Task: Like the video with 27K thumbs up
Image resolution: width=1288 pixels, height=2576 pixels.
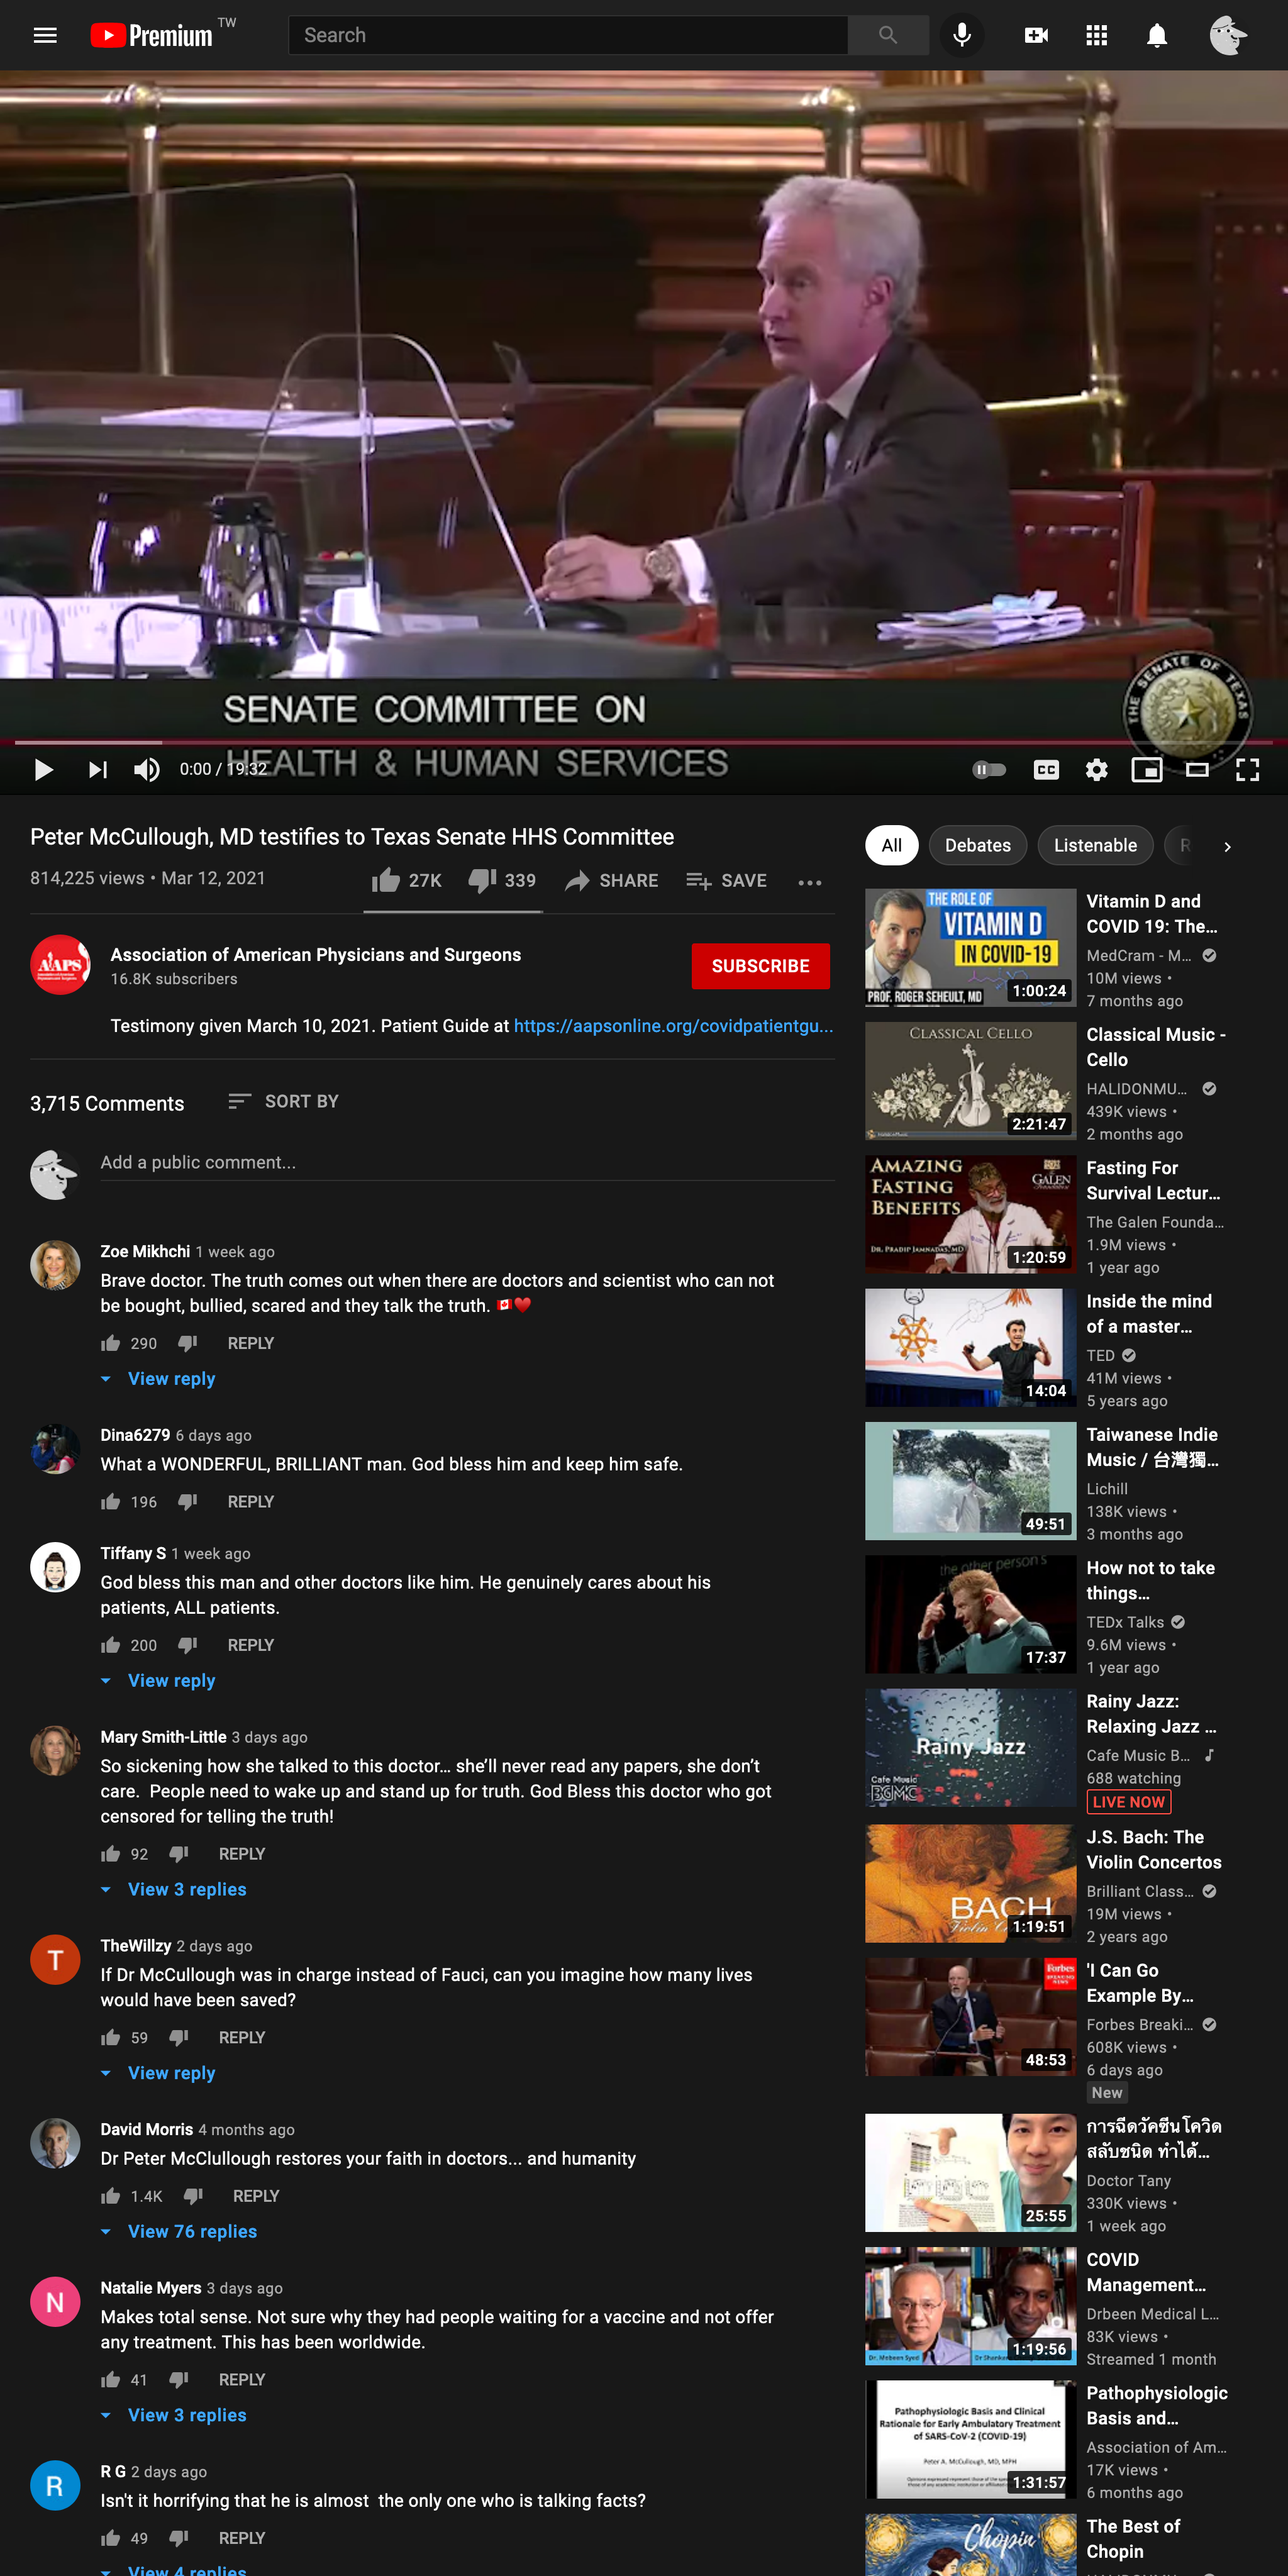Action: 387,880
